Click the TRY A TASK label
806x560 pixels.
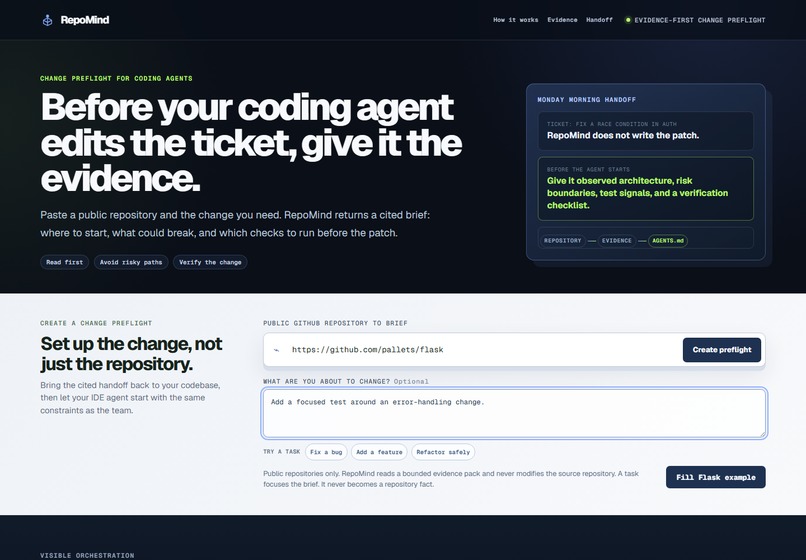[x=282, y=451]
